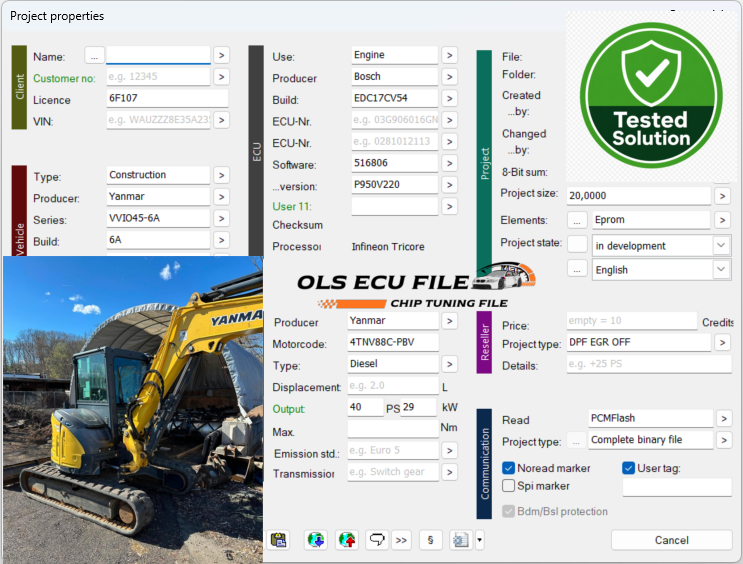Click the Cancel button

pos(671,540)
